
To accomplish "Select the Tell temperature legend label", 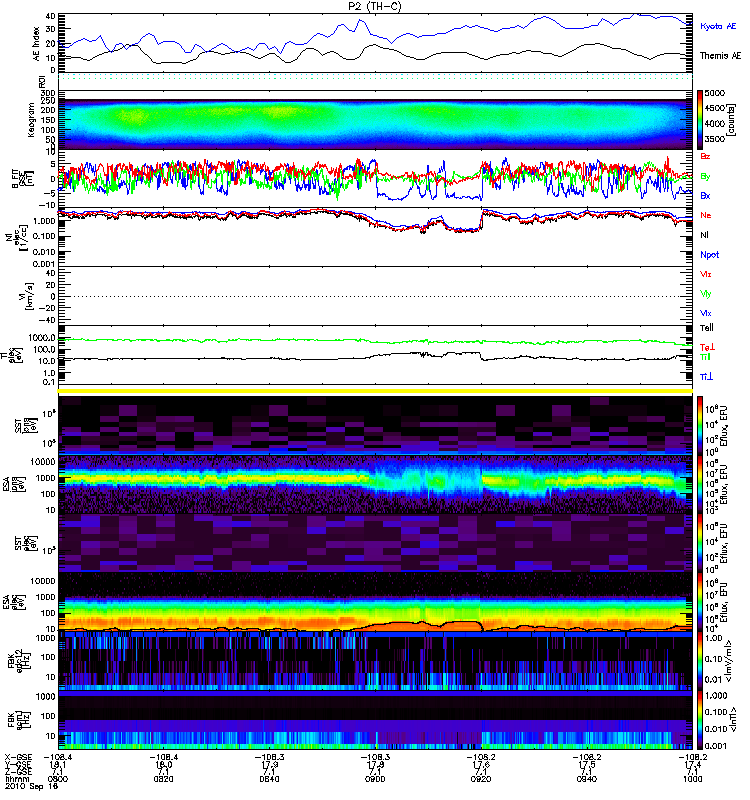I will point(707,328).
